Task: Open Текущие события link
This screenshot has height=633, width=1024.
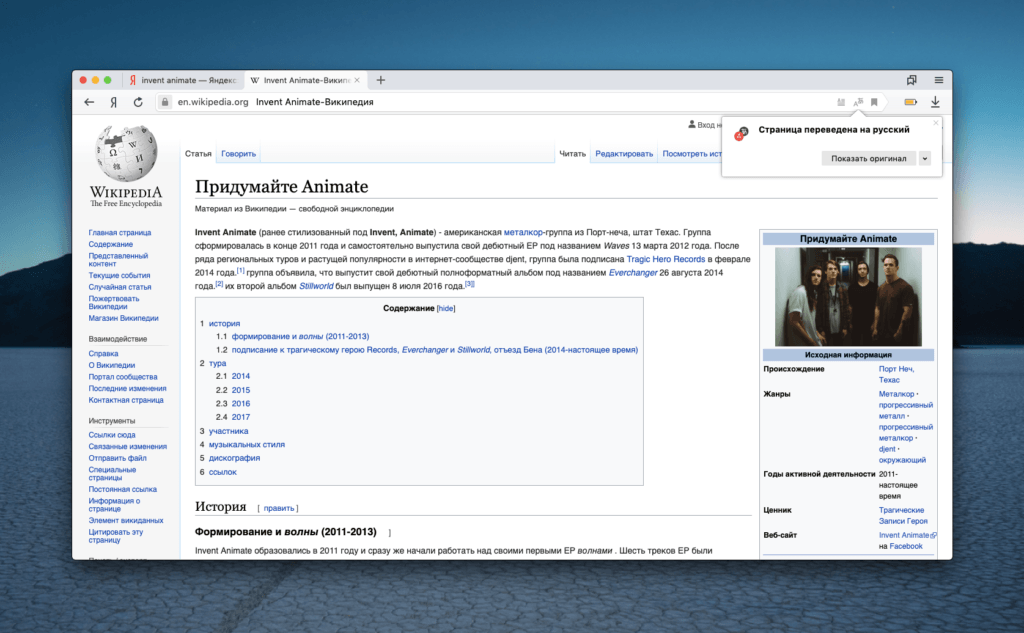Action: pyautogui.click(x=119, y=276)
